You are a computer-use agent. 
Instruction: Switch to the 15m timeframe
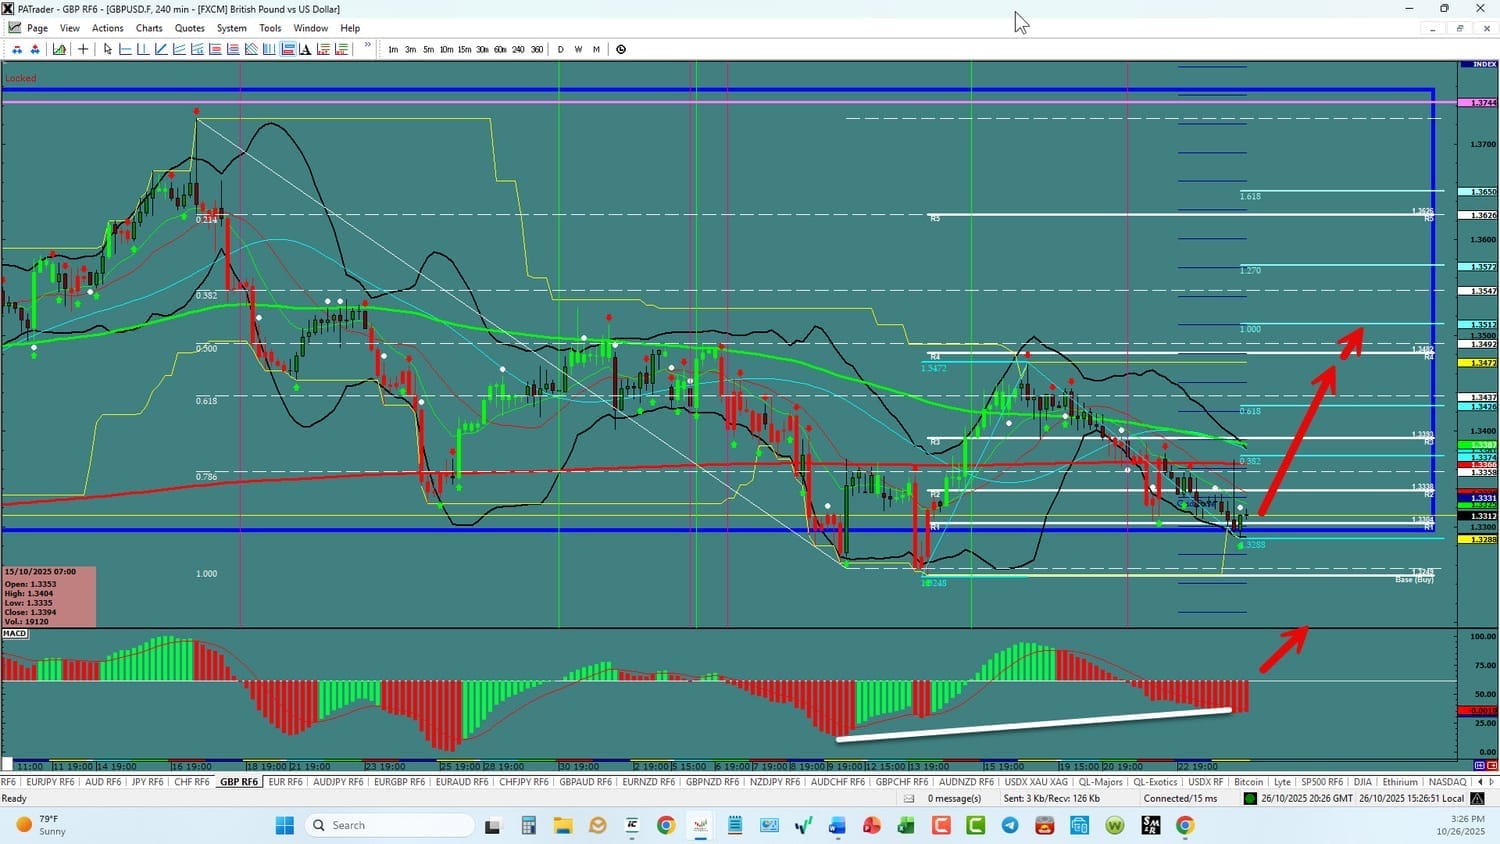(464, 49)
